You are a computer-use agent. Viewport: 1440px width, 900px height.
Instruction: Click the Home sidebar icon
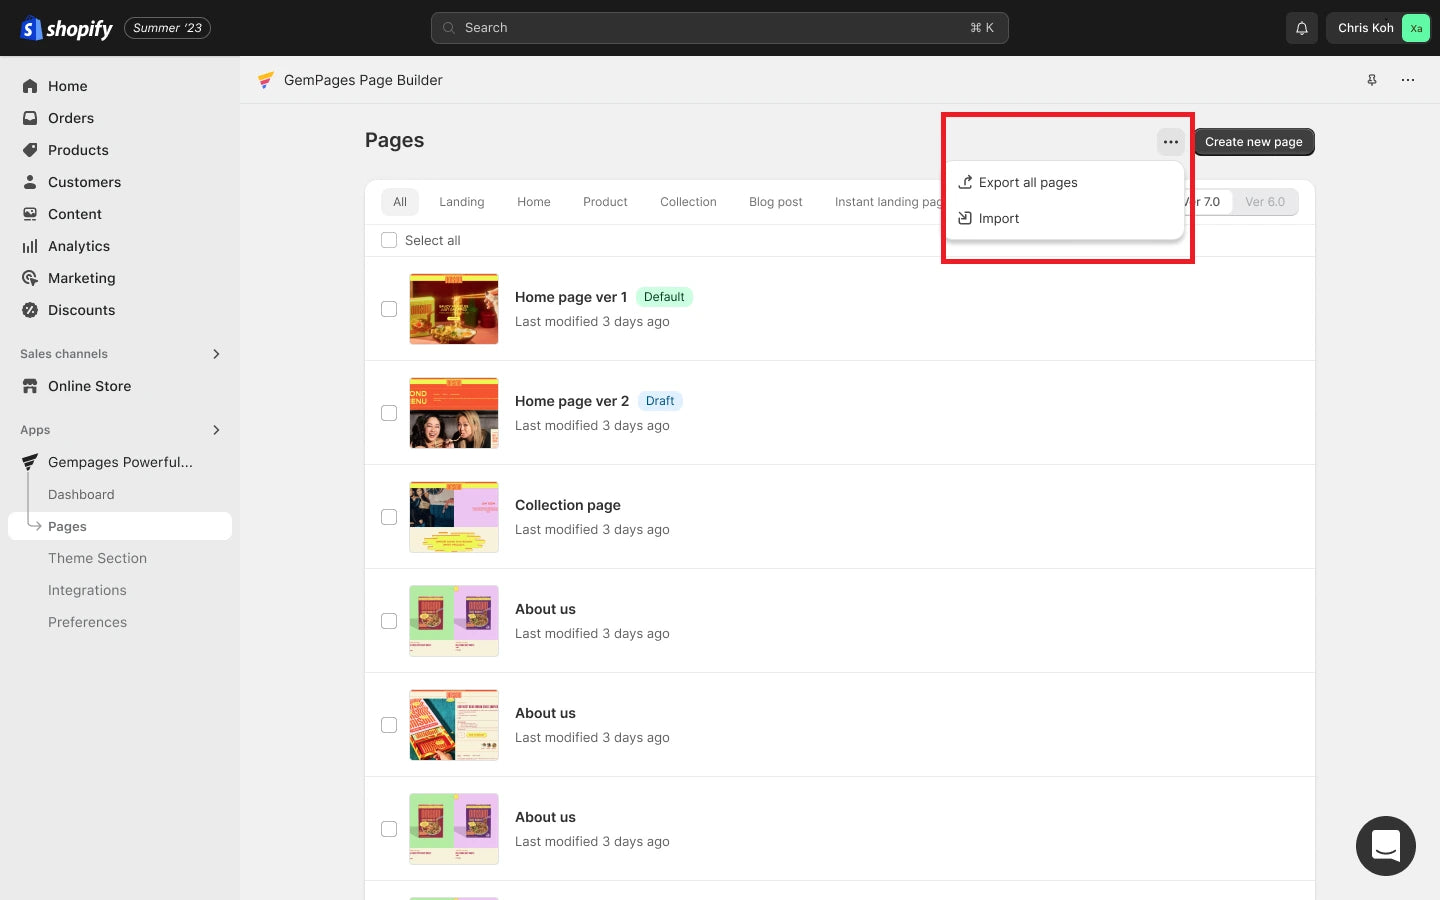click(30, 86)
